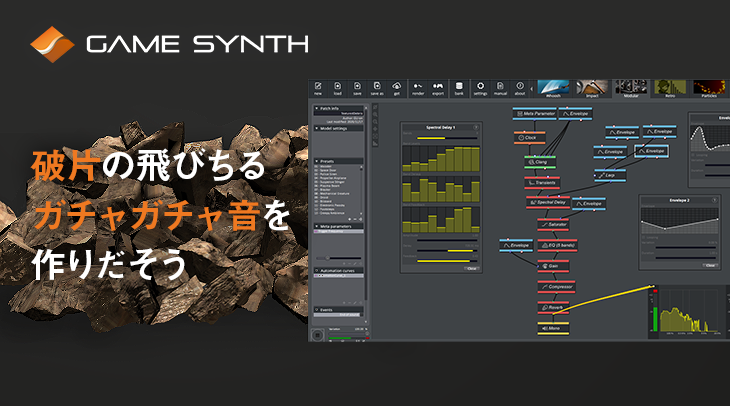Select the EQ (5 bands) node
This screenshot has height=406, width=730.
[x=557, y=245]
